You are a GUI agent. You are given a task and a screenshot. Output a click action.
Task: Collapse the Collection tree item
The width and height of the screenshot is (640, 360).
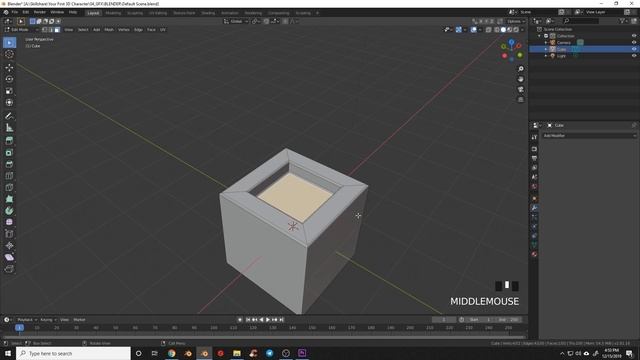point(540,36)
